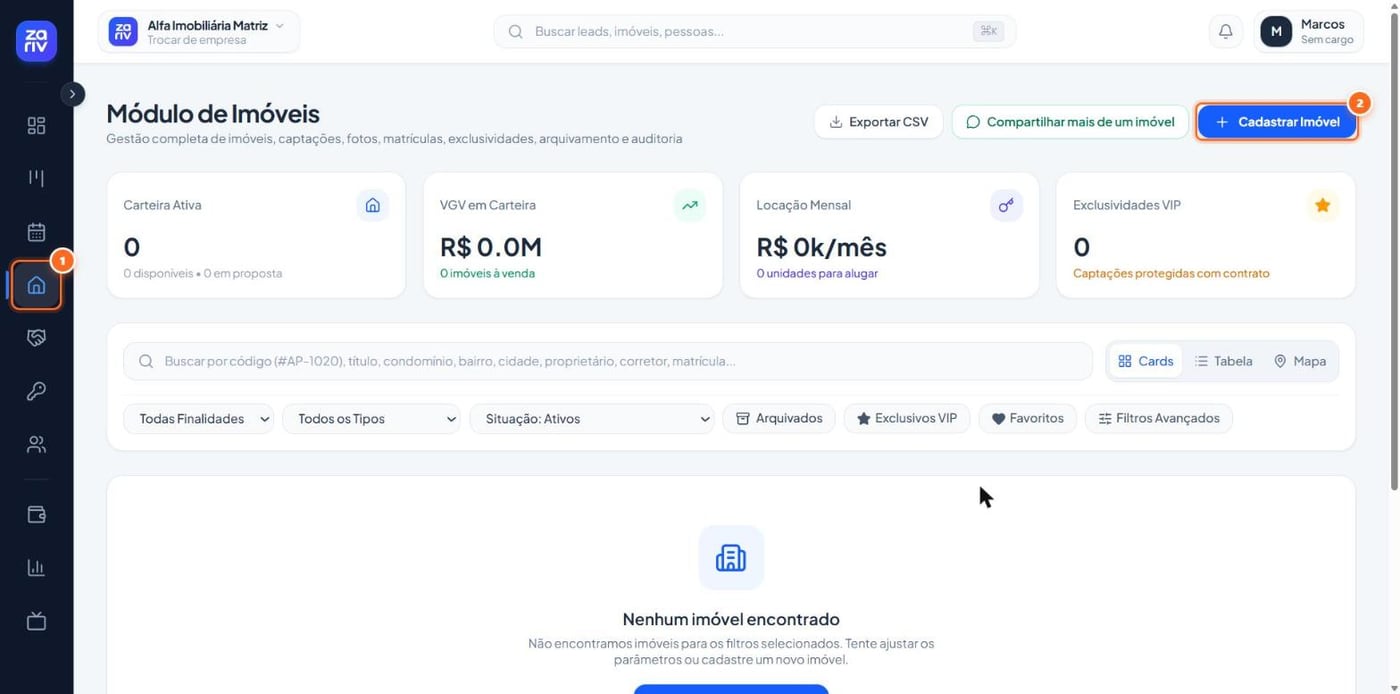This screenshot has width=1400, height=694.
Task: Click Cadastrar Imóvel button
Action: [x=1277, y=122]
